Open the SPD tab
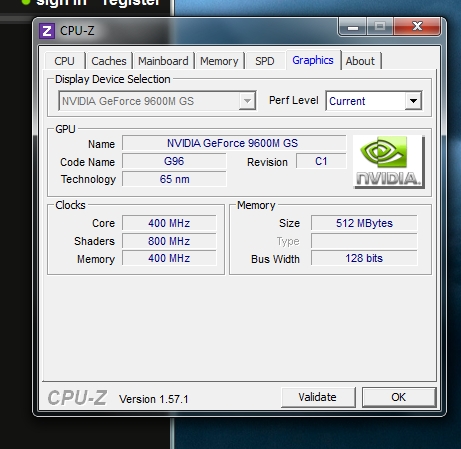 tap(265, 61)
